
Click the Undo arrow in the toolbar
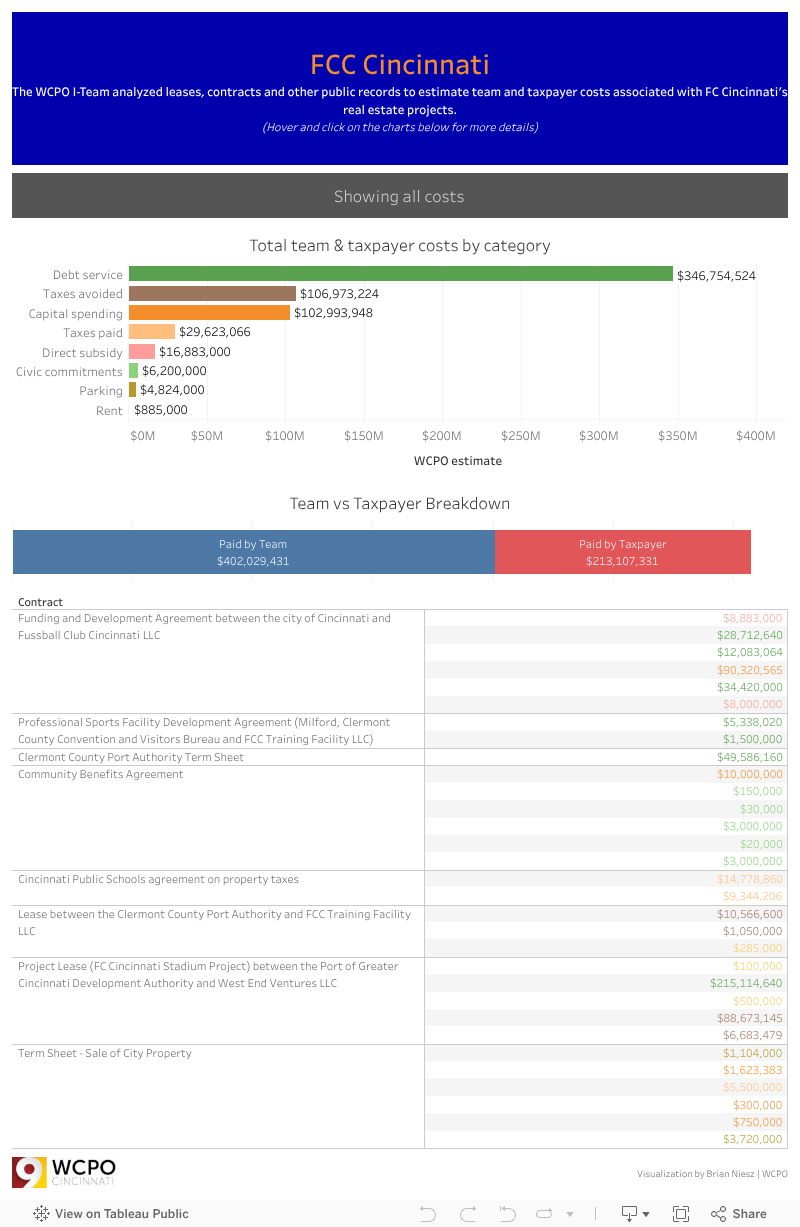pos(428,1213)
